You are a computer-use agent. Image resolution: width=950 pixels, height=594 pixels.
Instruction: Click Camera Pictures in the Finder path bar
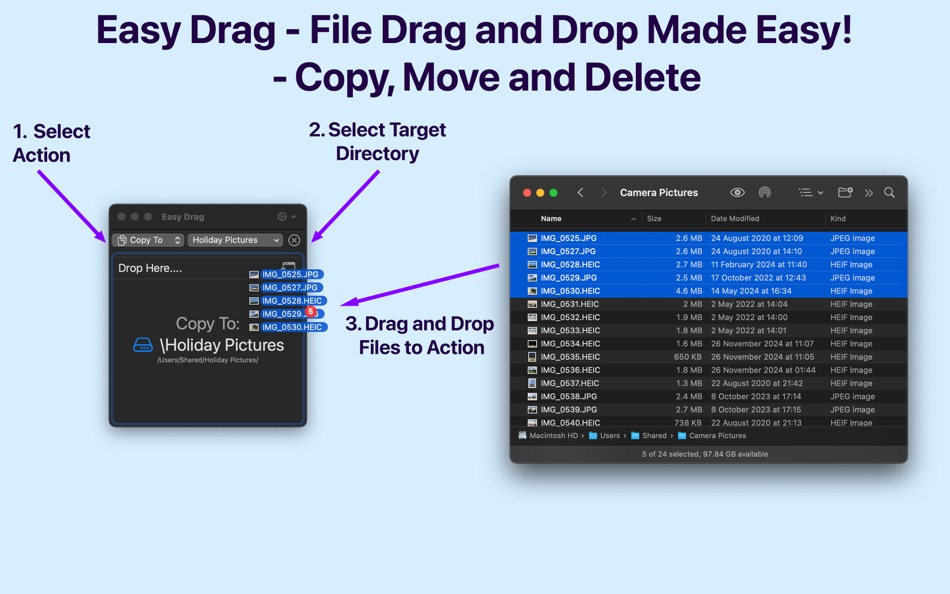[712, 436]
